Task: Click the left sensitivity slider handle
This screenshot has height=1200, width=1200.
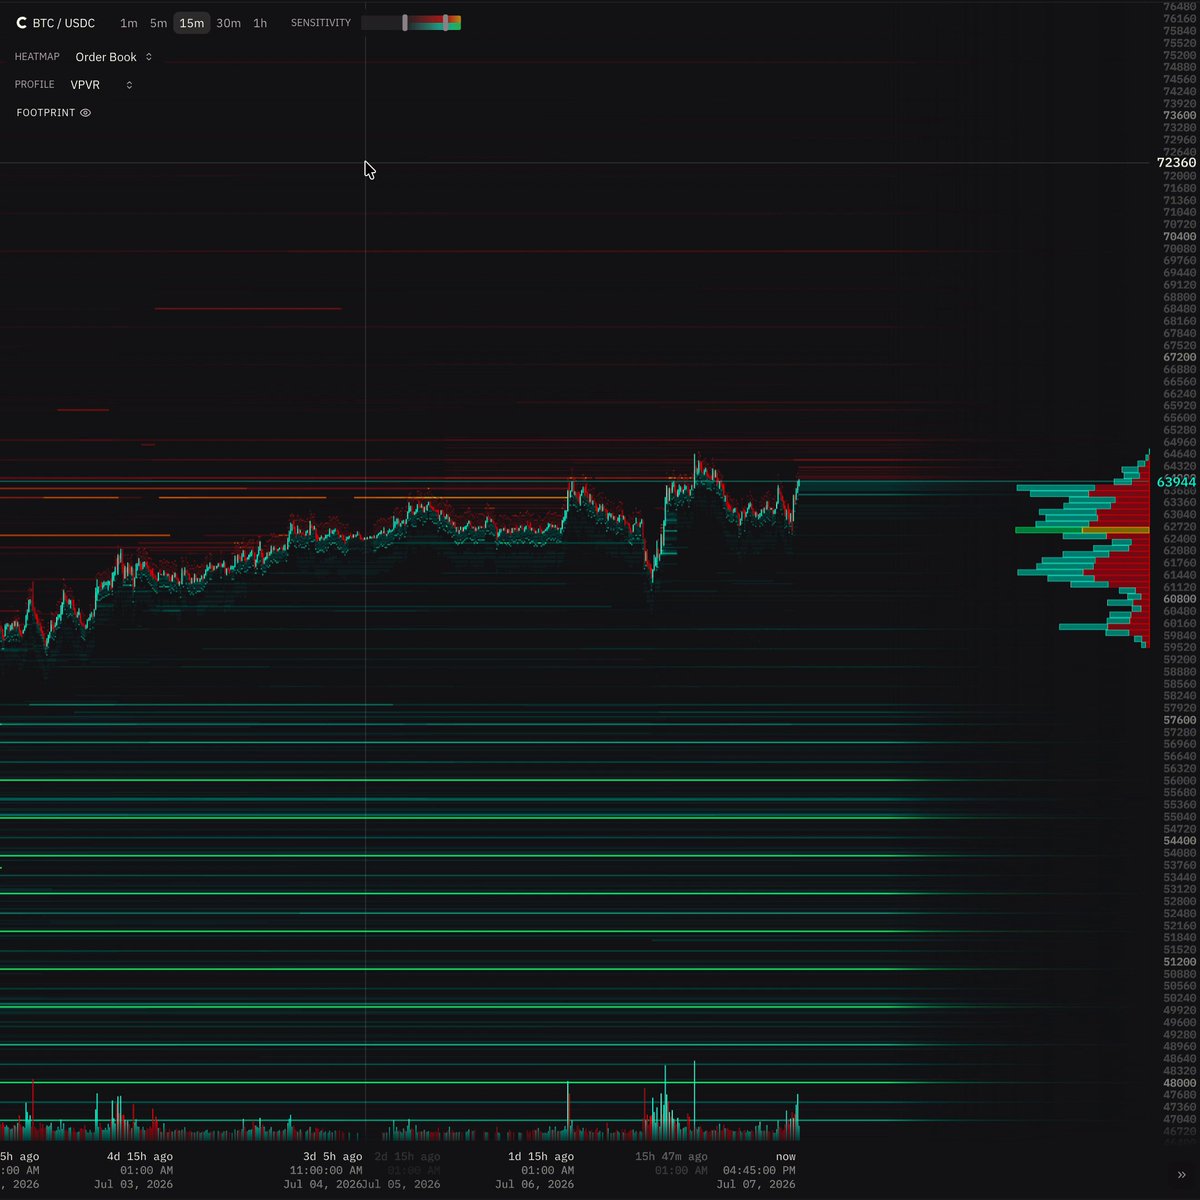Action: coord(405,23)
